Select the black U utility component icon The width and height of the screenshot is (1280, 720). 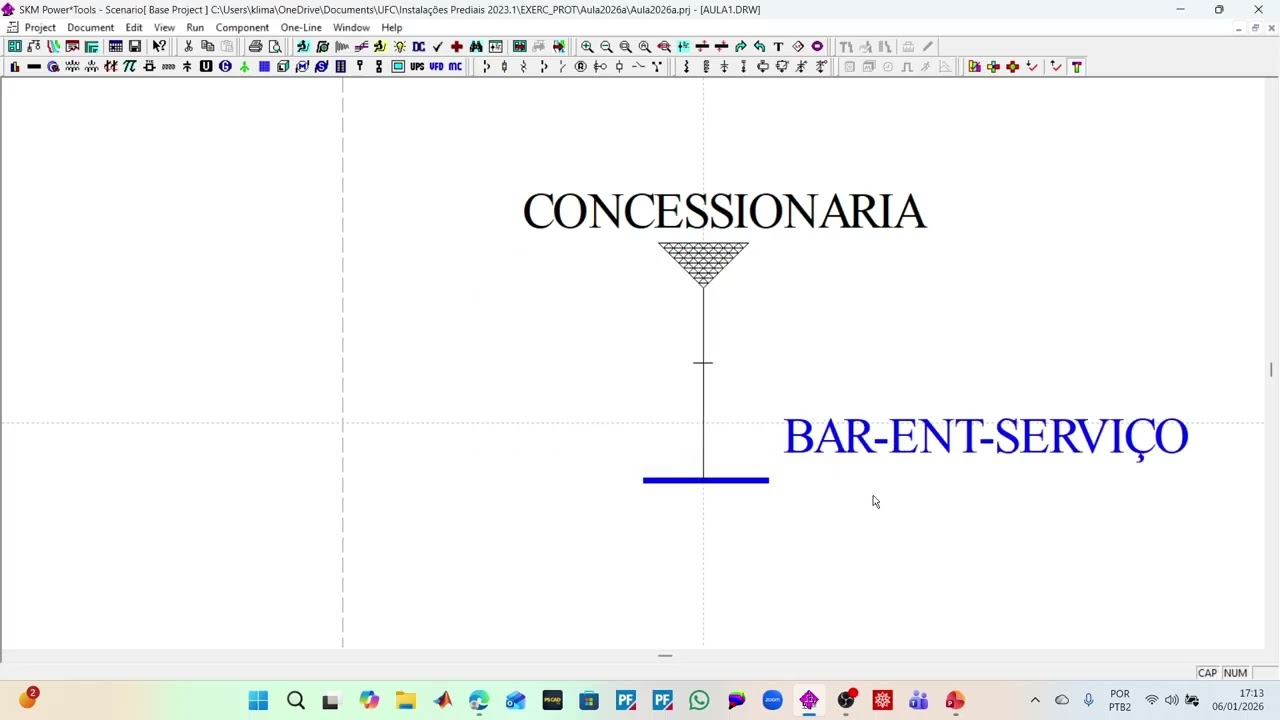206,66
